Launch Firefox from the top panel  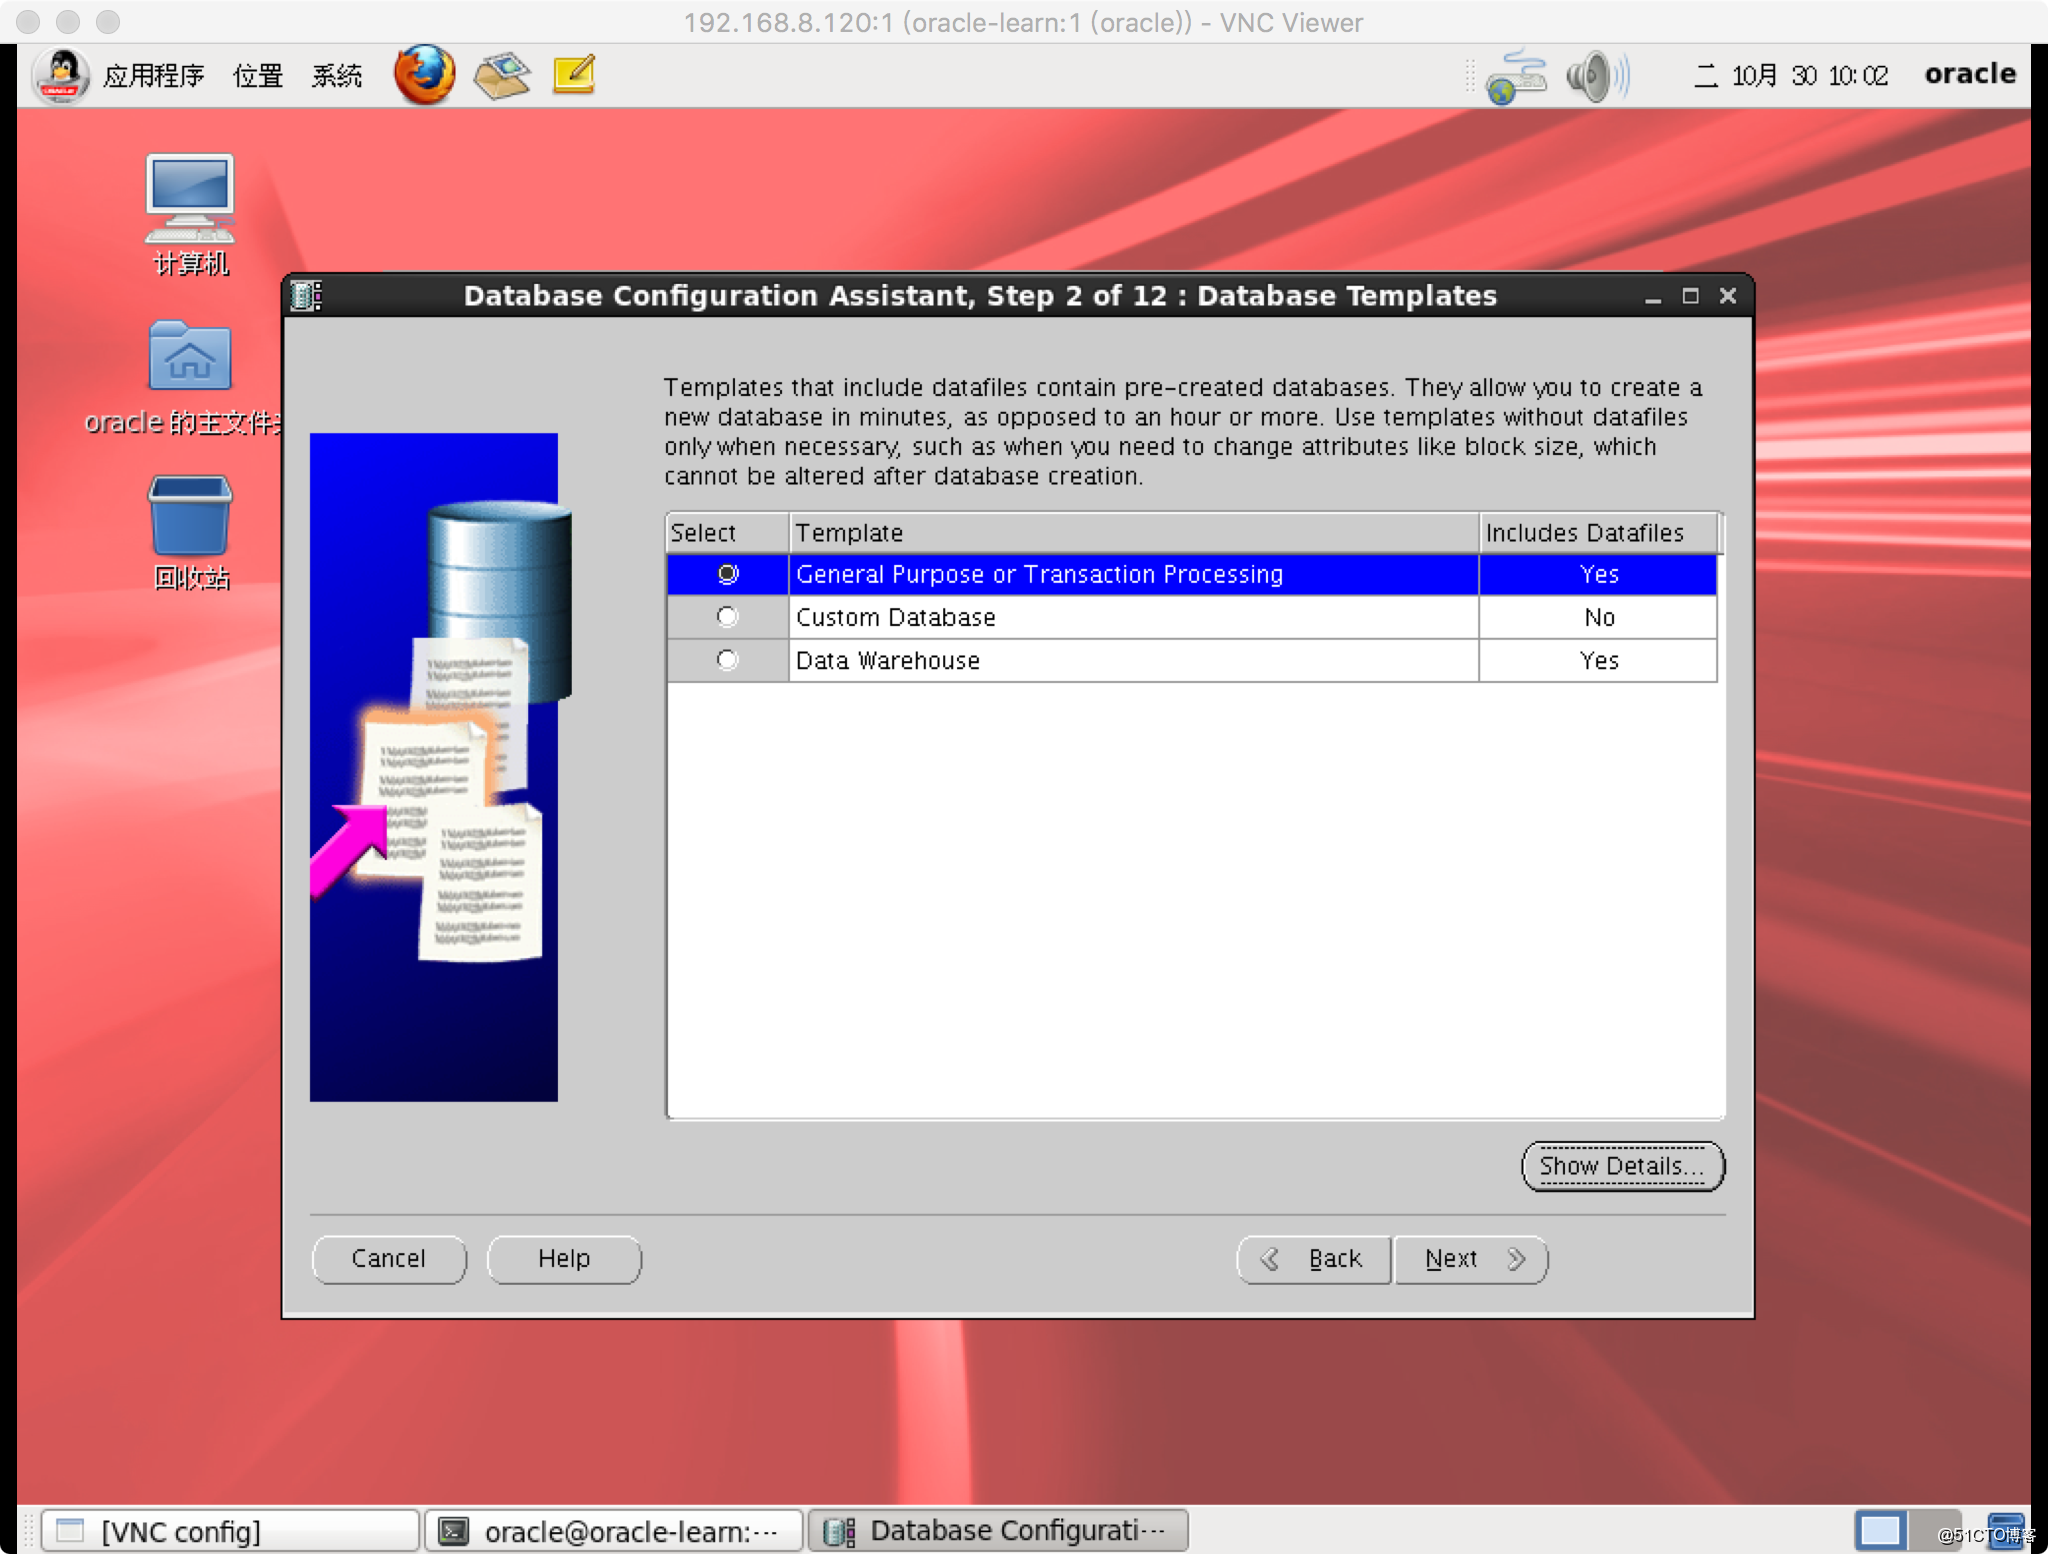[424, 75]
